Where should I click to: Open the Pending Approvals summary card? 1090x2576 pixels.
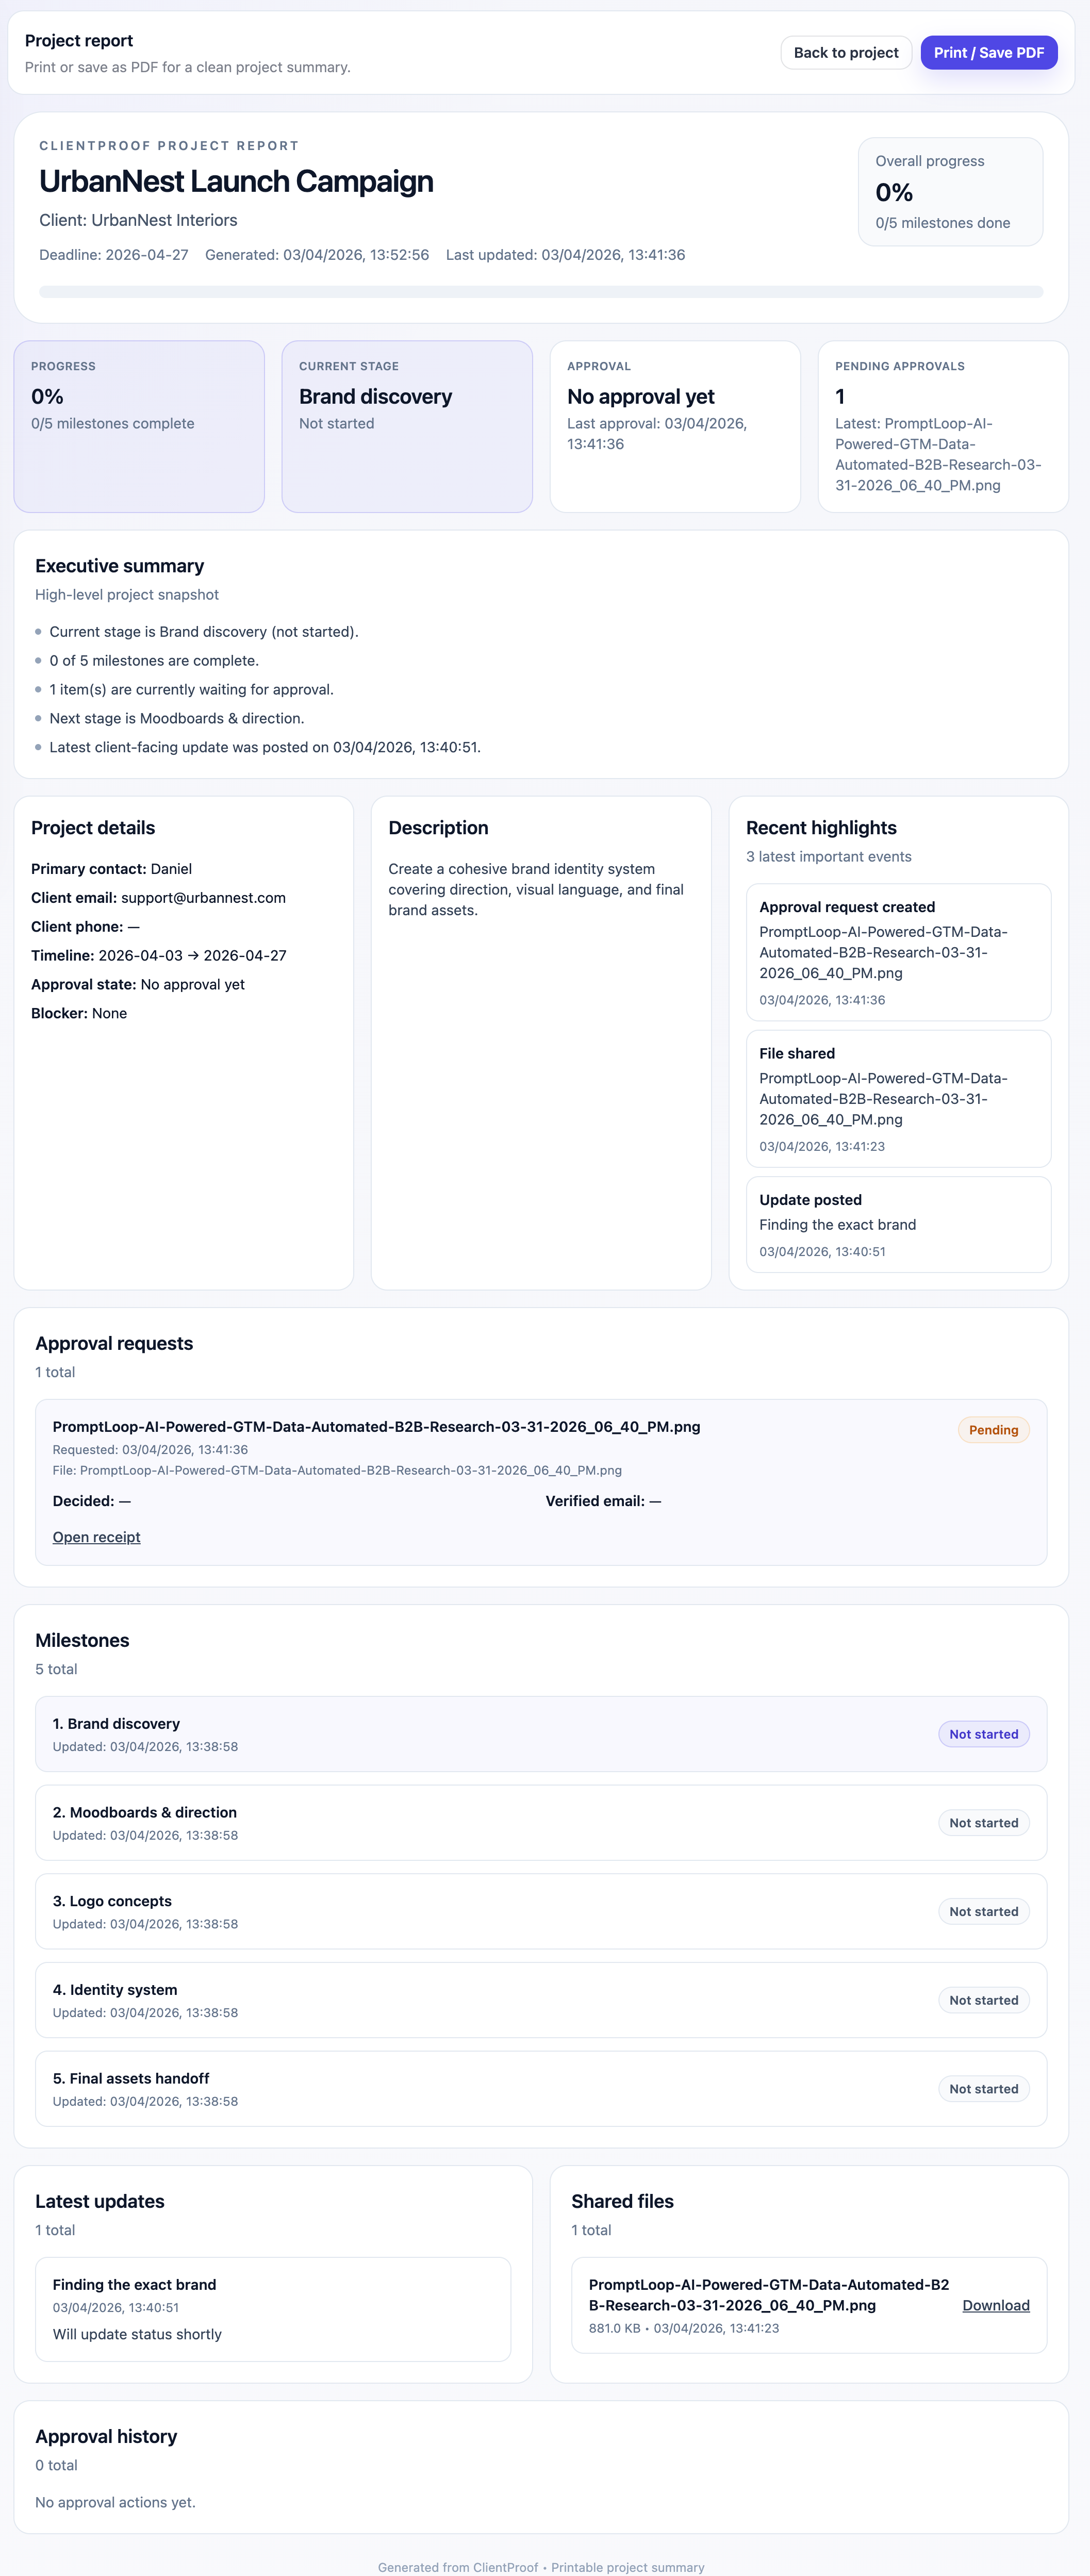coord(942,426)
